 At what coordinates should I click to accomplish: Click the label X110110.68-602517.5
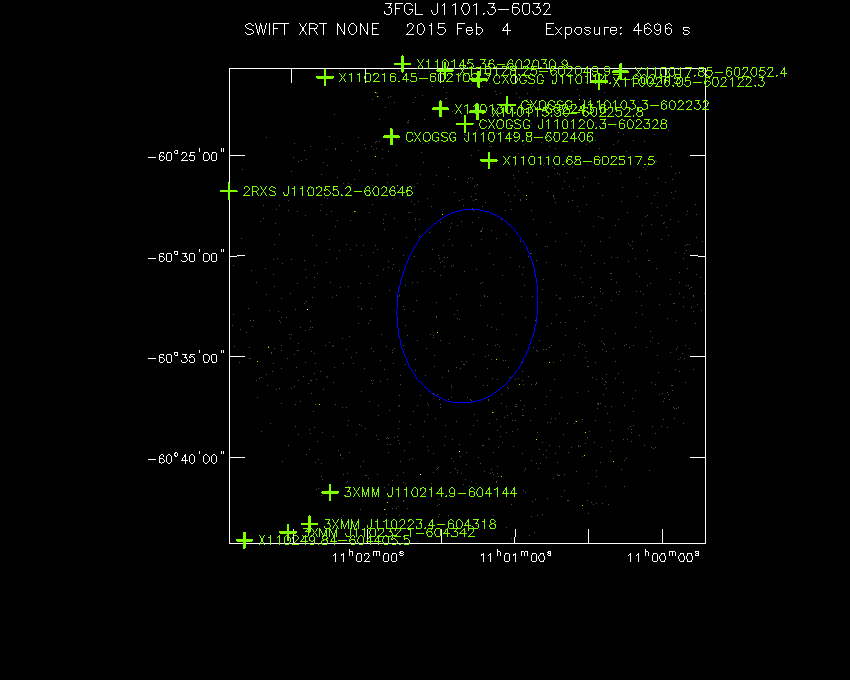578,161
